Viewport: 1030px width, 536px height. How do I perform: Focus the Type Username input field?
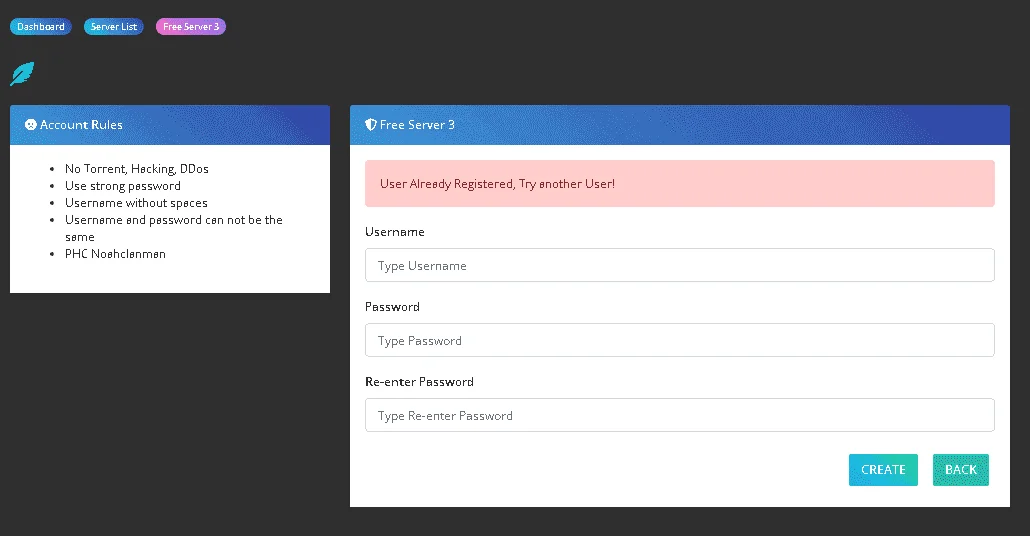[x=680, y=265]
